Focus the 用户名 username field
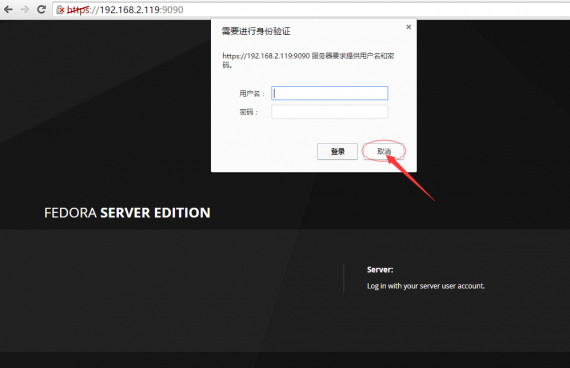The width and height of the screenshot is (570, 368). pyautogui.click(x=329, y=93)
